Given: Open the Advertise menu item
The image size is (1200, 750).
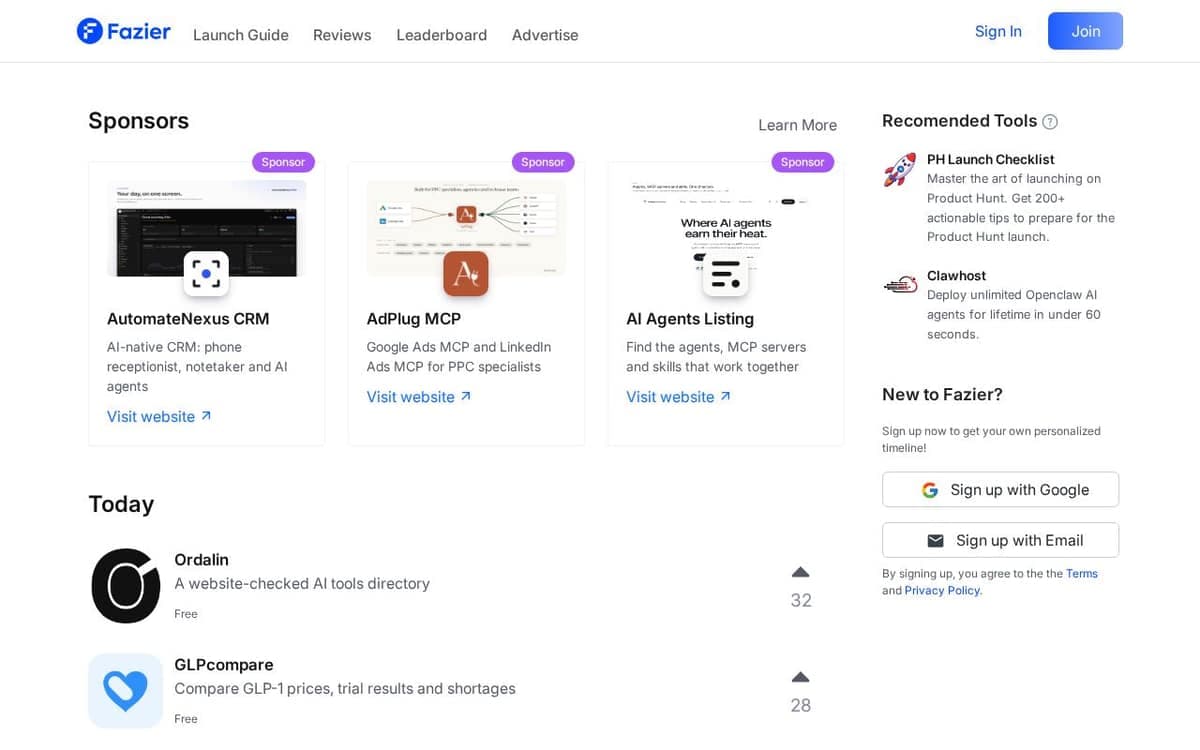Looking at the screenshot, I should click(545, 35).
